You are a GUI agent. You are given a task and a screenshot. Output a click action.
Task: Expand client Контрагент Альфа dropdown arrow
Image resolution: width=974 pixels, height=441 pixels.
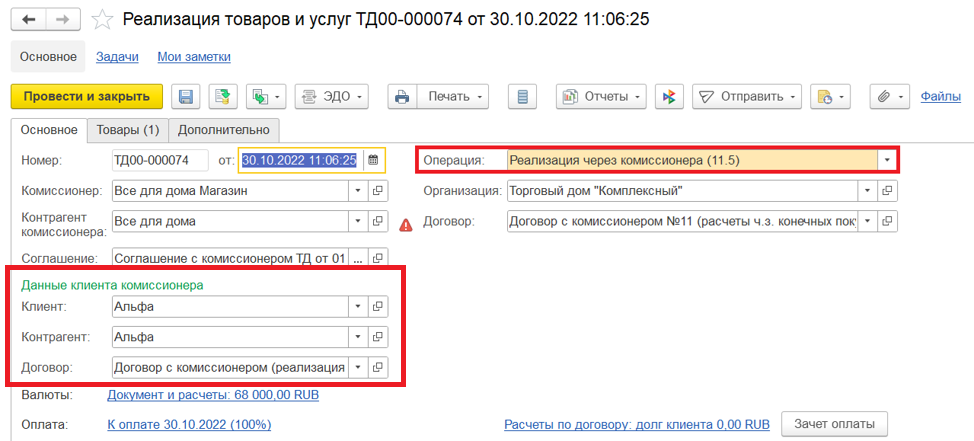[x=358, y=337]
